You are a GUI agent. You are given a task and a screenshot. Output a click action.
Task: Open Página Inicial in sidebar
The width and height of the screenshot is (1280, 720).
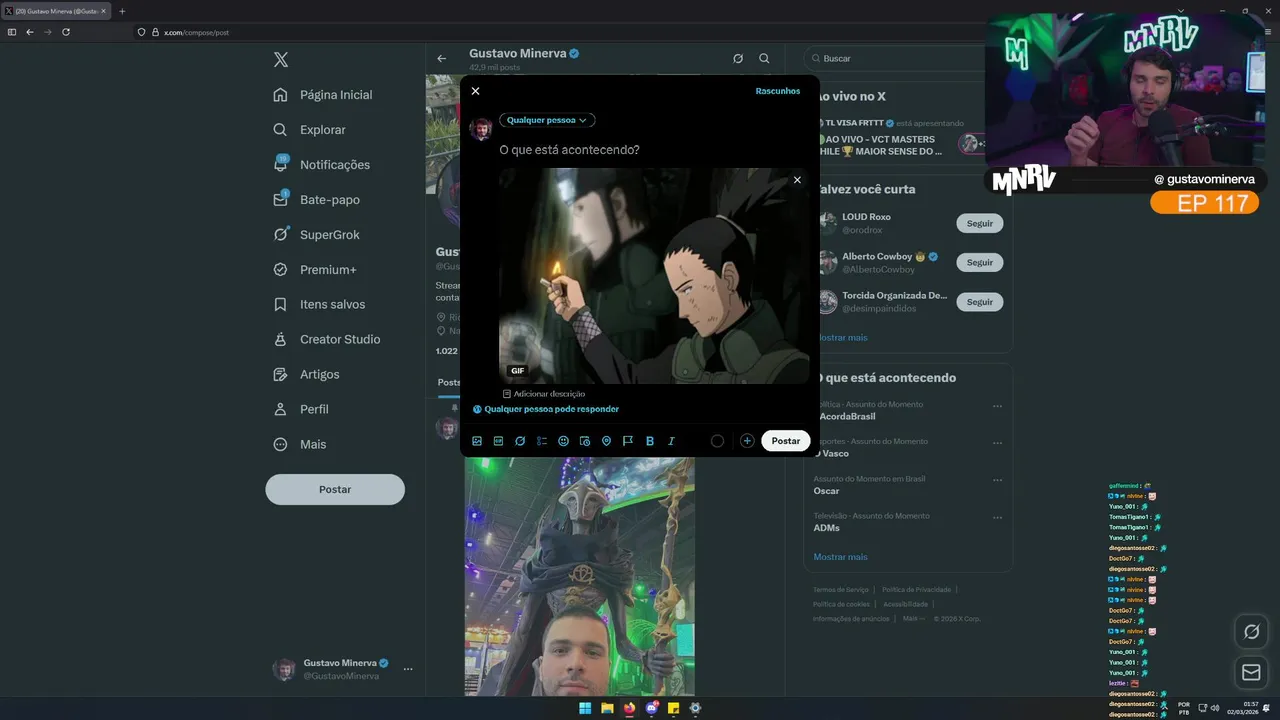323,95
